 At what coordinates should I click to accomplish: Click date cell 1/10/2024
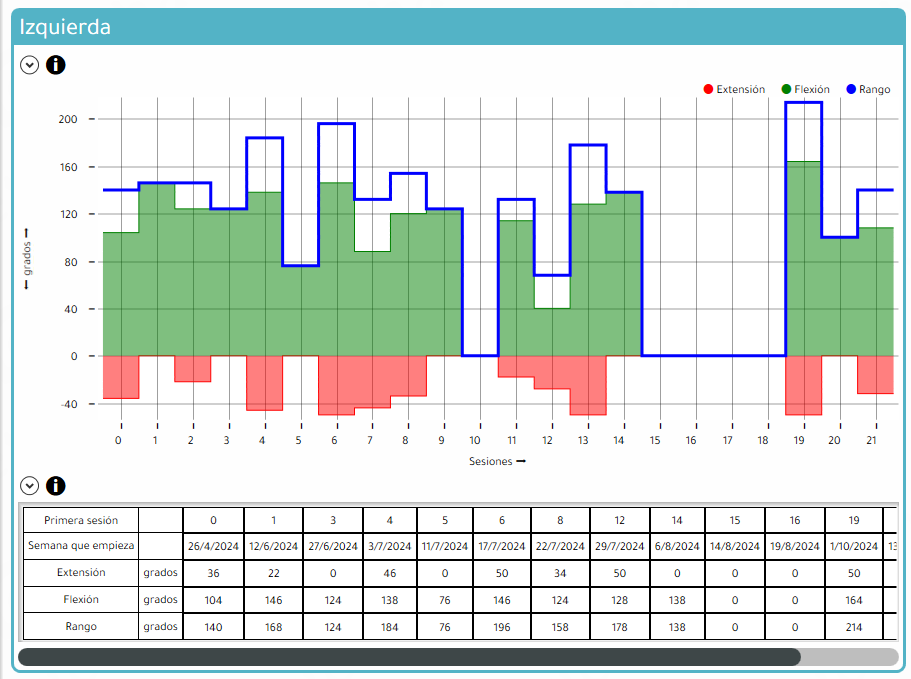(x=853, y=546)
